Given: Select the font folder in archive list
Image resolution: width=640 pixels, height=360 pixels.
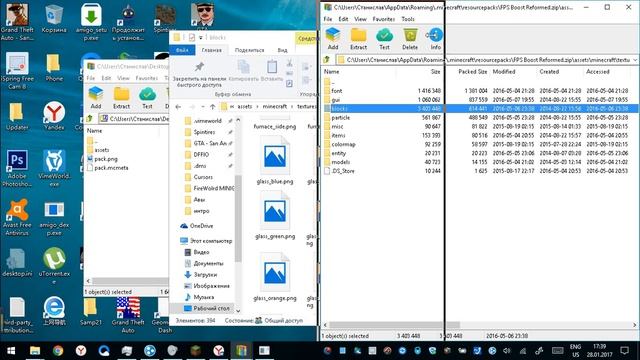Looking at the screenshot, I should click(337, 91).
